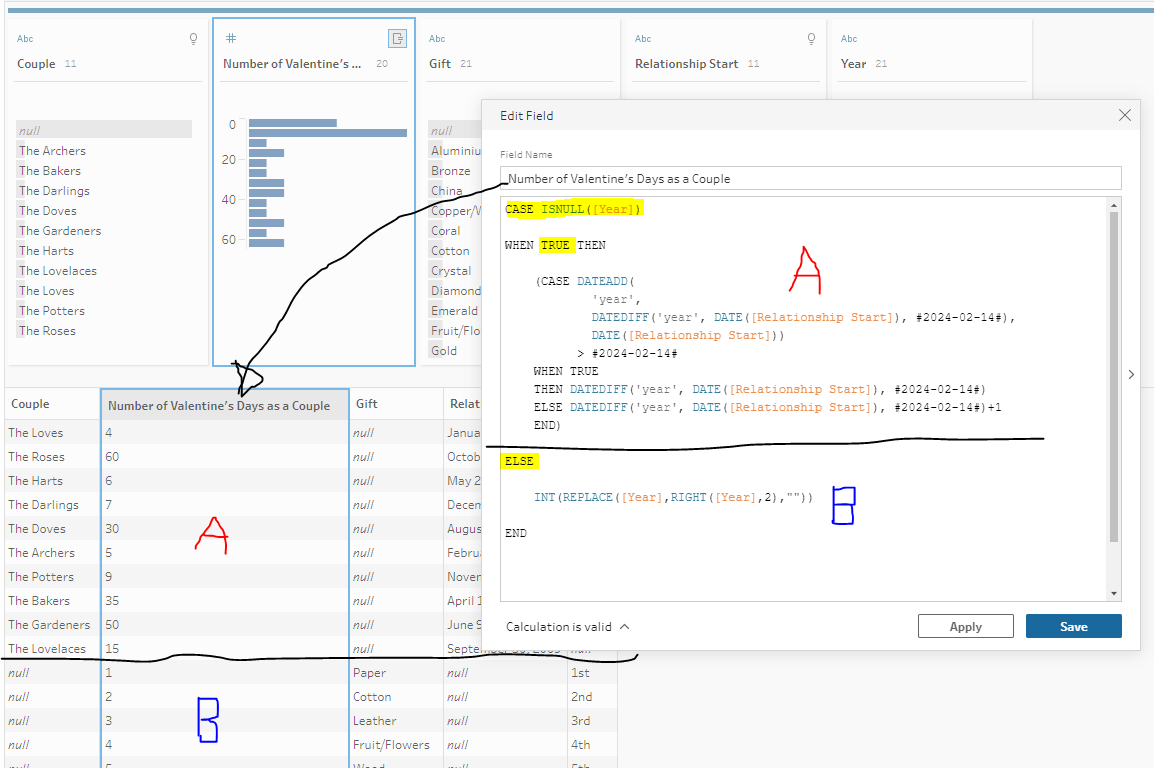This screenshot has width=1154, height=768.
Task: Select the Couple column header in data grid
Action: coord(30,405)
